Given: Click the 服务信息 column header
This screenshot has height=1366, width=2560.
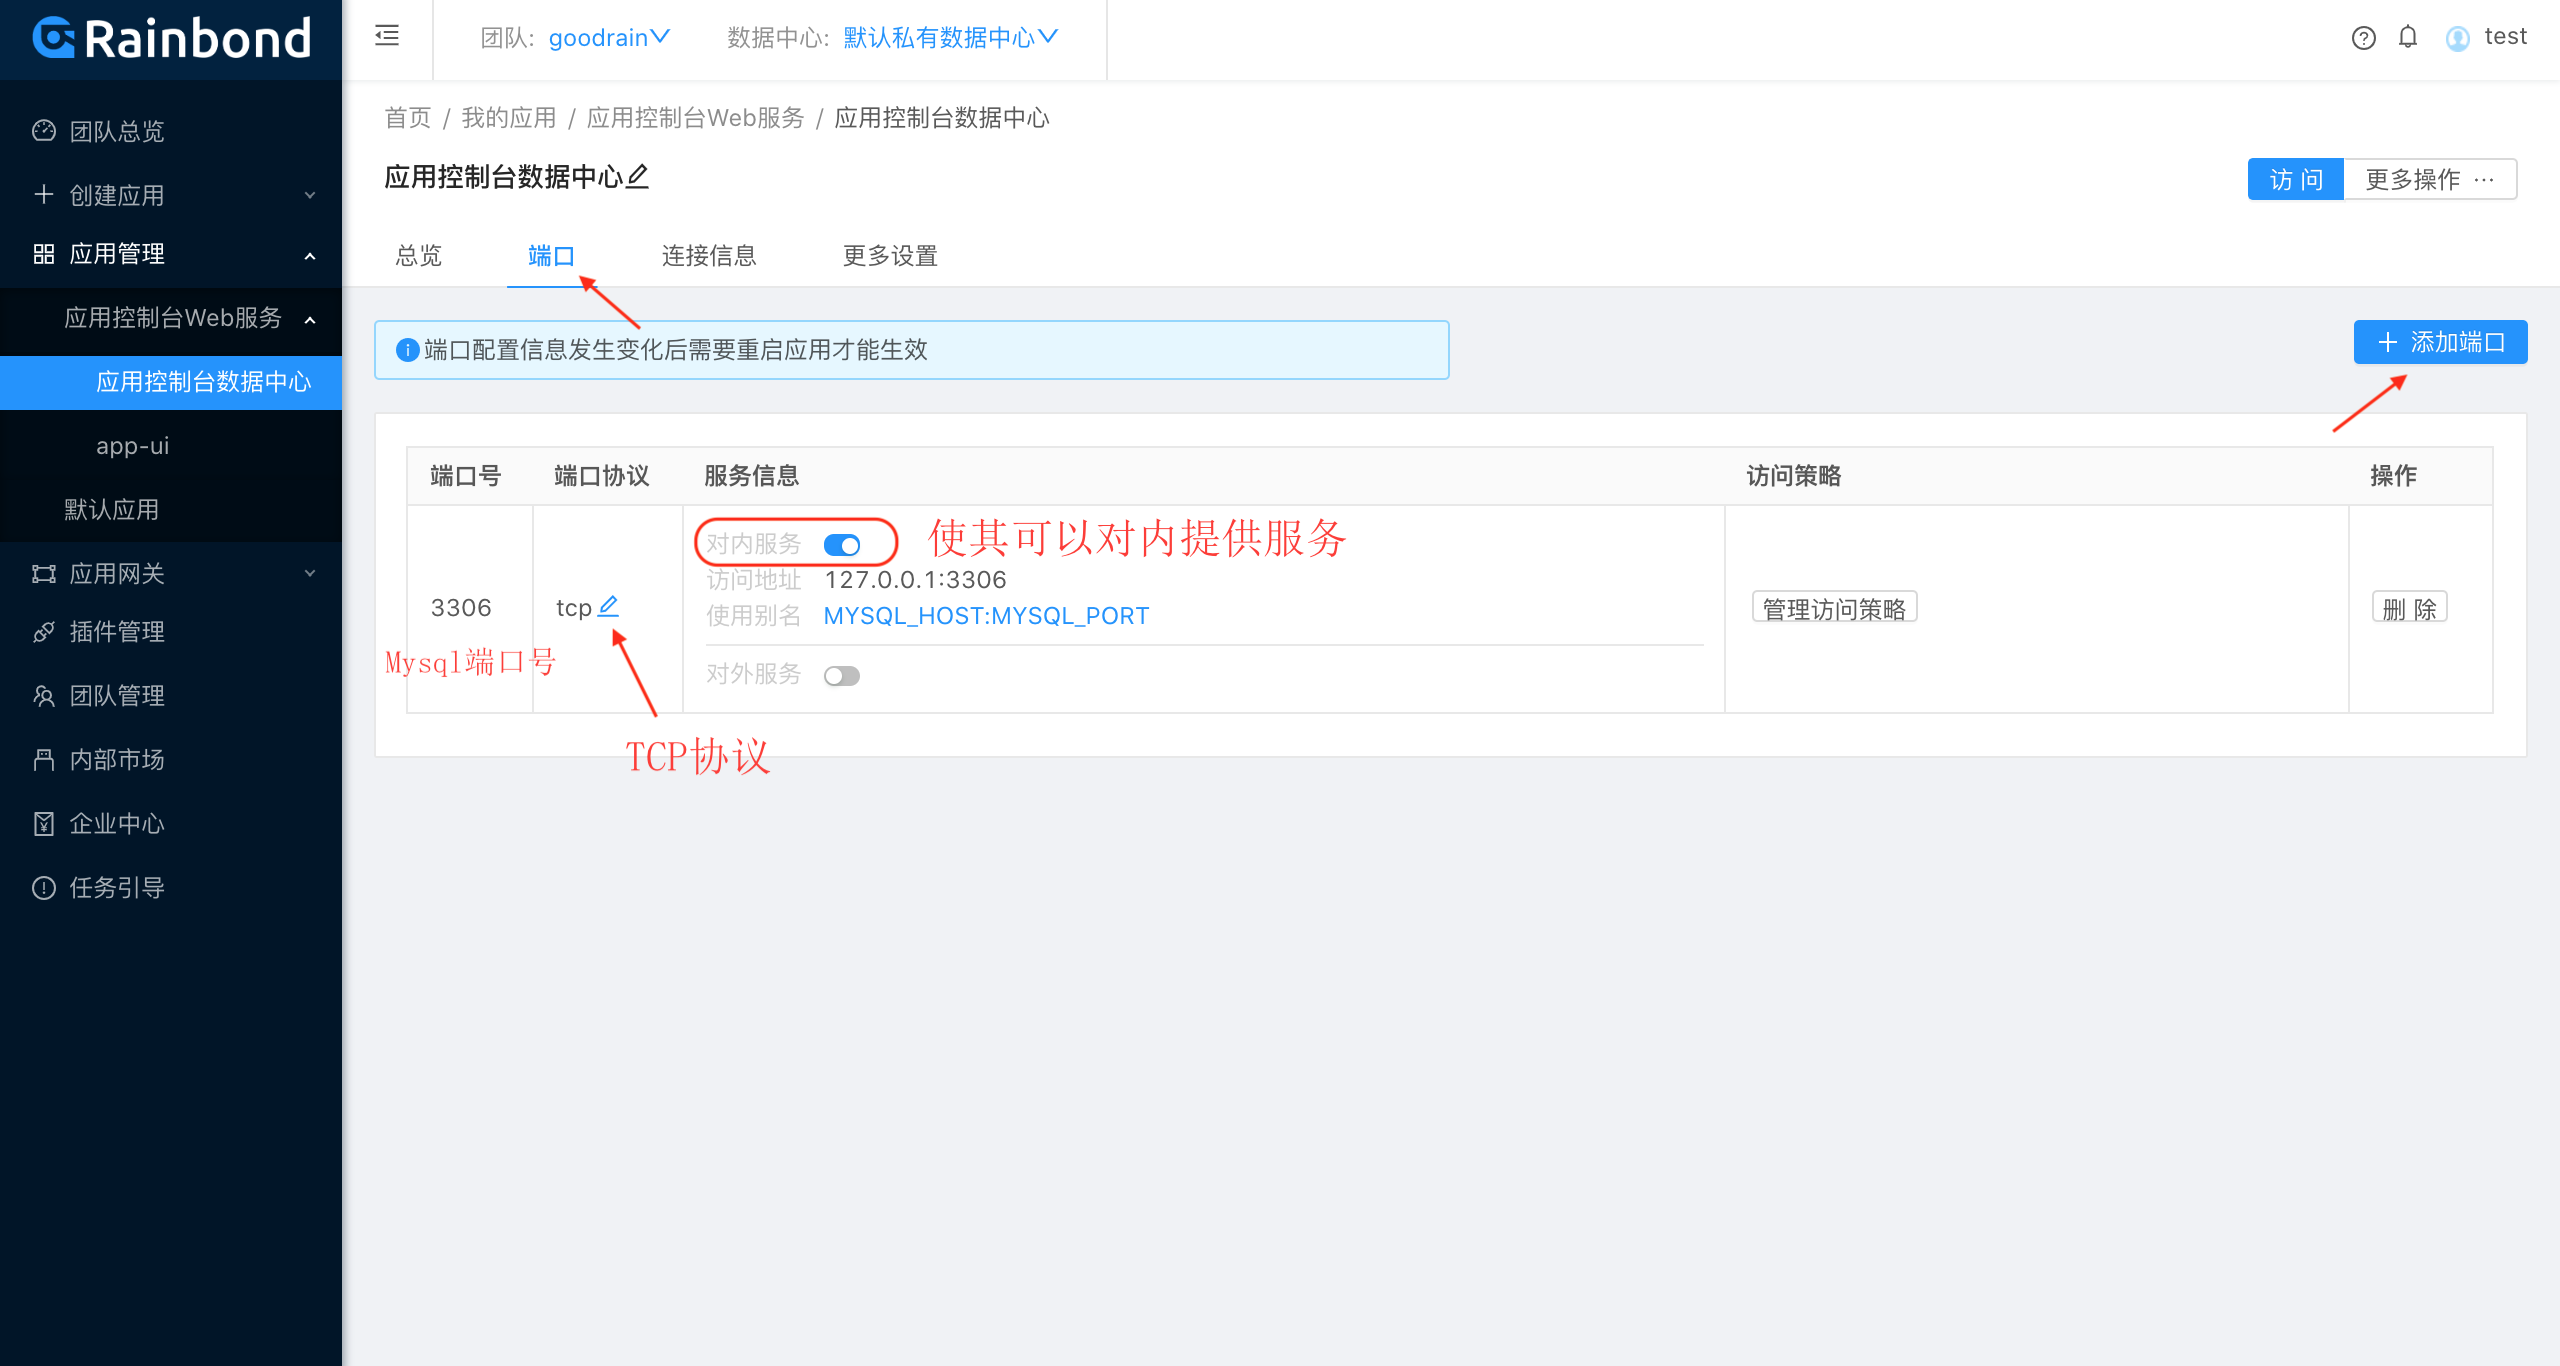Looking at the screenshot, I should (752, 476).
